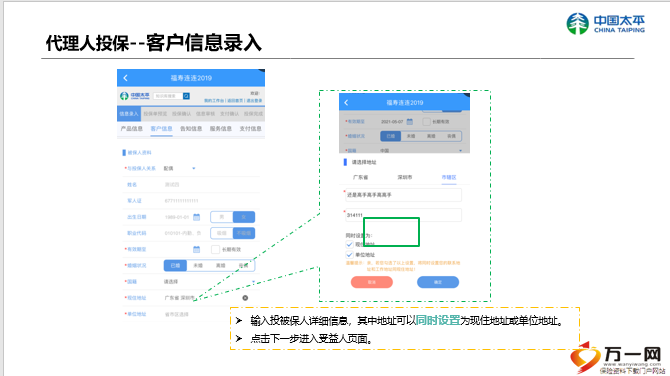Image resolution: width=670 pixels, height=376 pixels.
Task: Open 客户信息 sub-tab
Action: pos(161,129)
